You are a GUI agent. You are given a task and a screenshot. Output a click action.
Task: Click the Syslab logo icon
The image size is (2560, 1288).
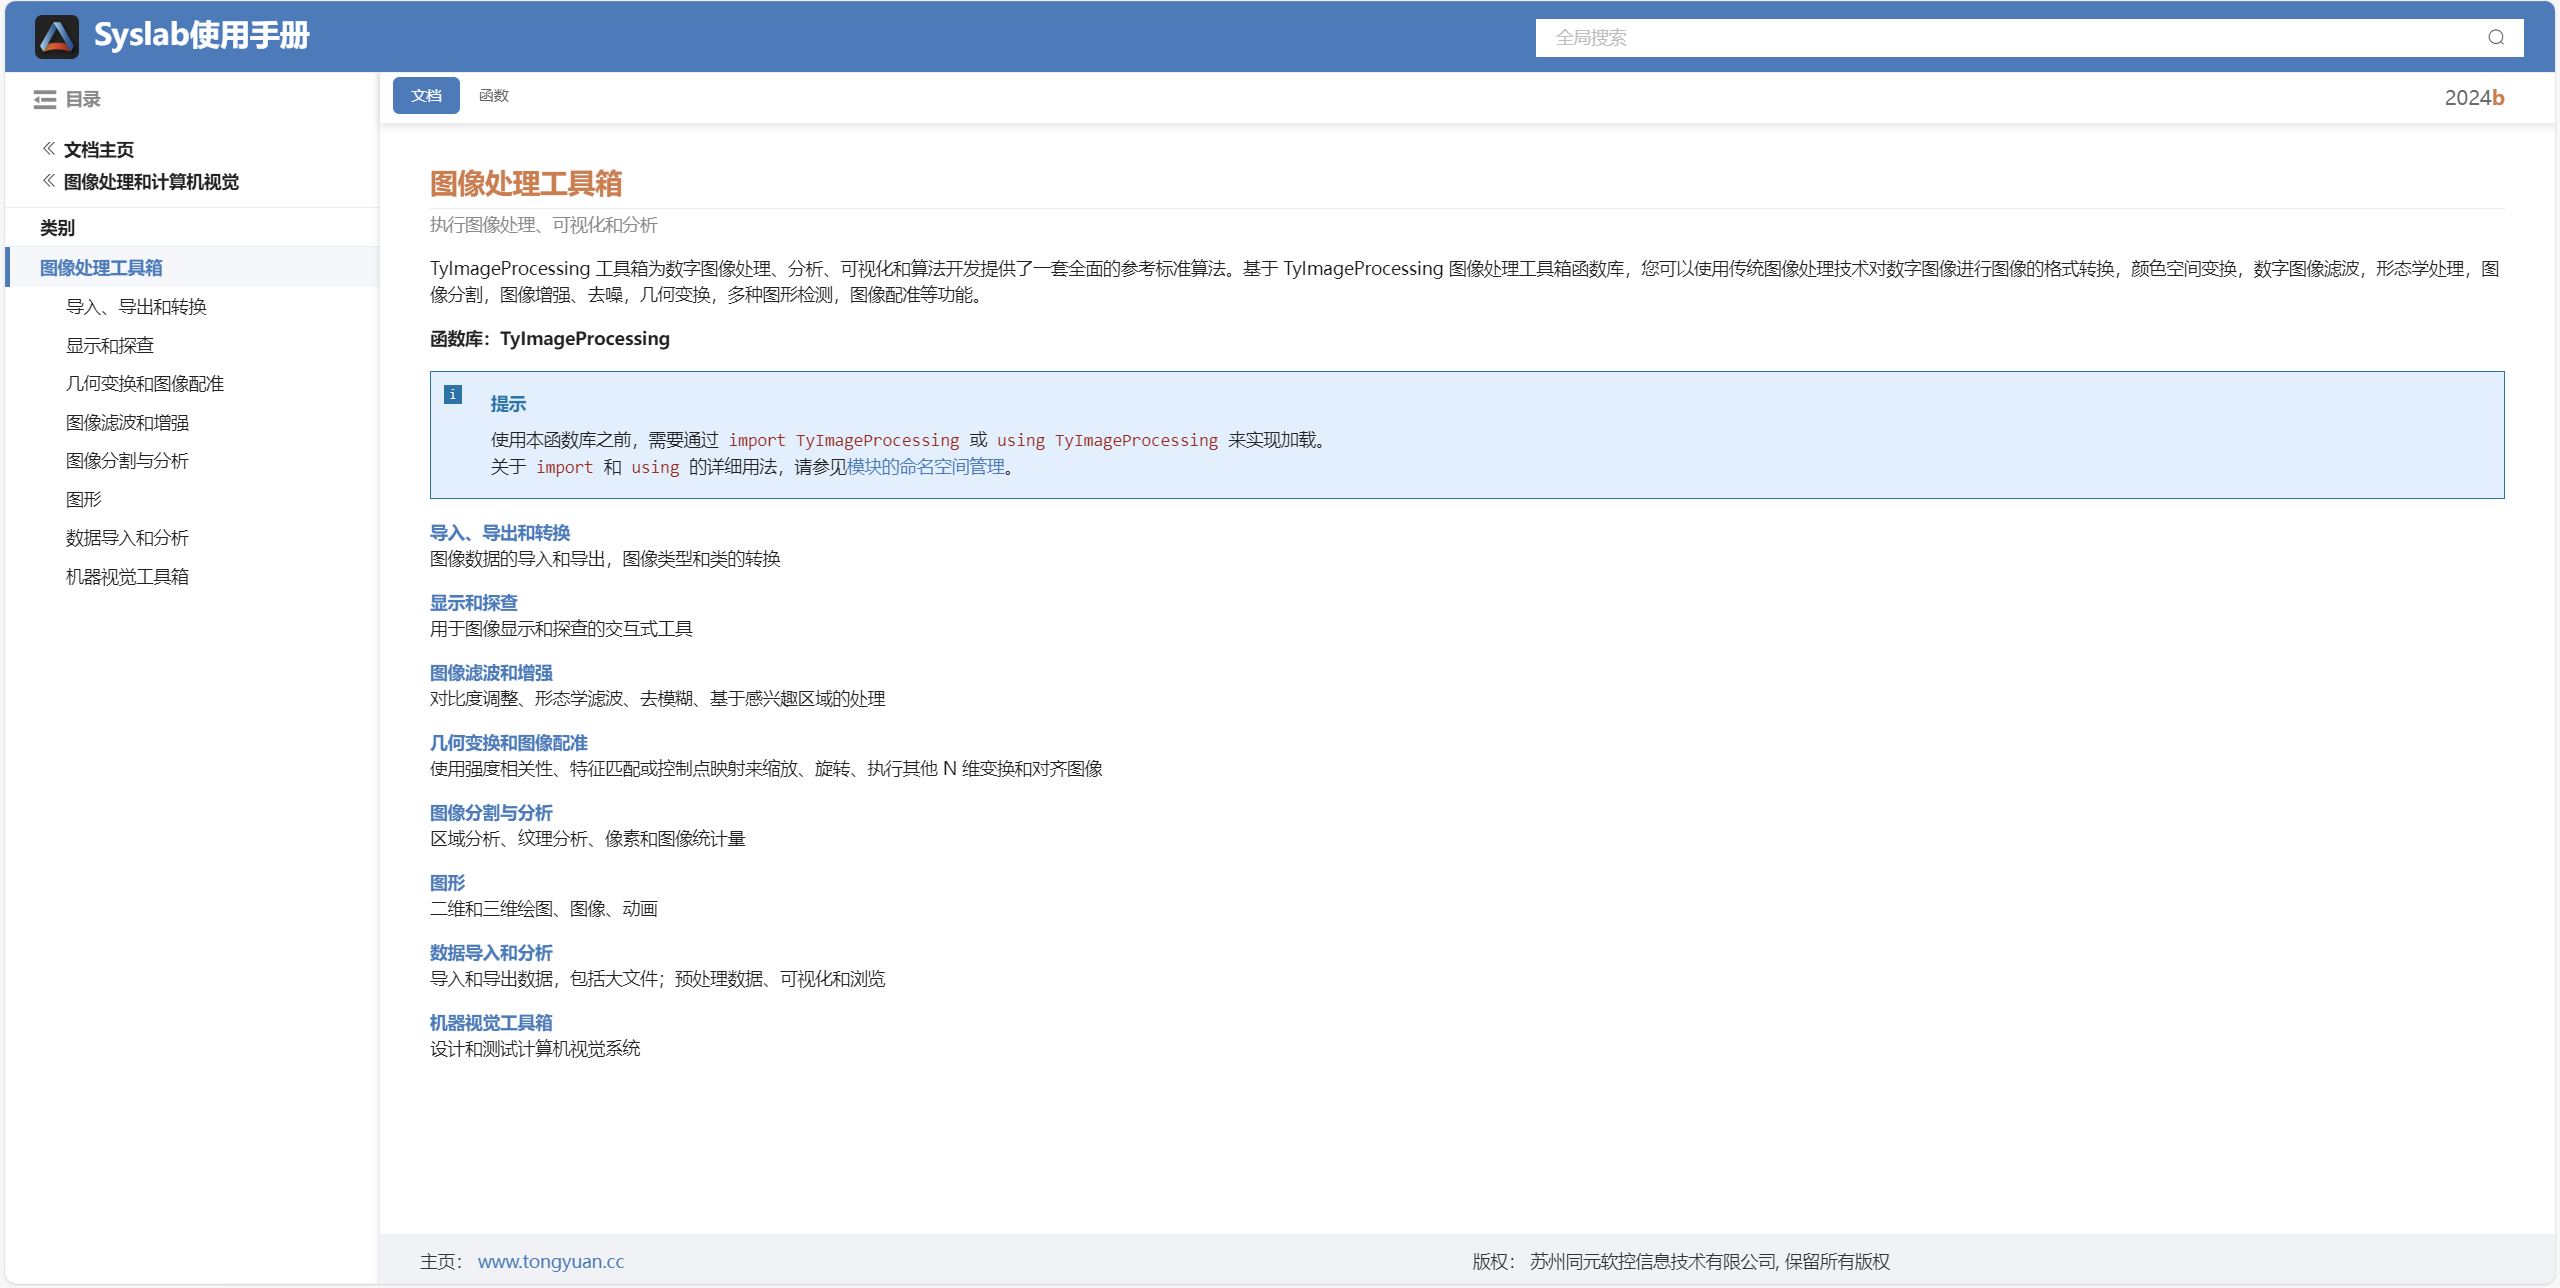tap(57, 37)
